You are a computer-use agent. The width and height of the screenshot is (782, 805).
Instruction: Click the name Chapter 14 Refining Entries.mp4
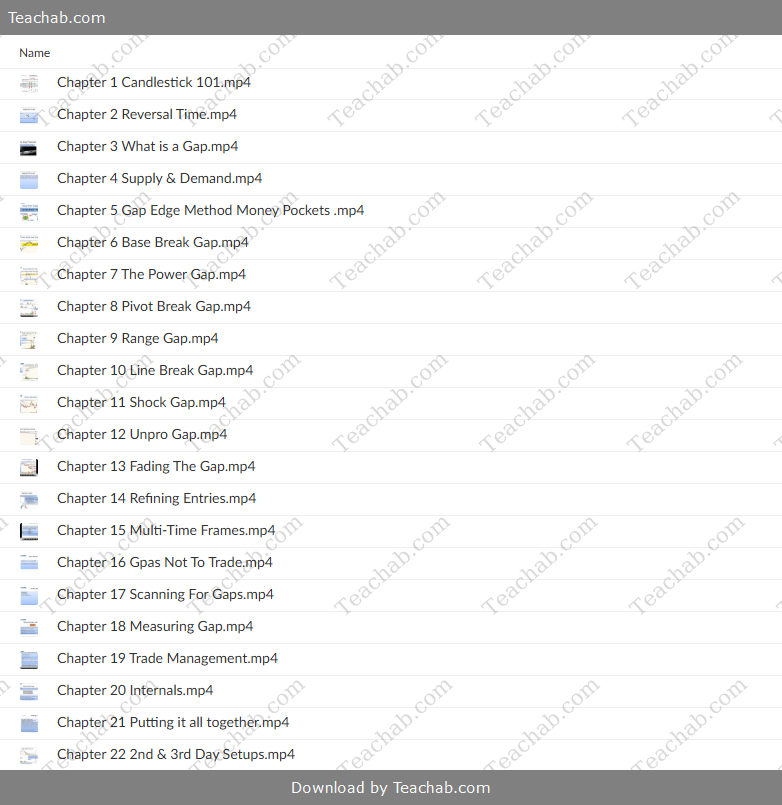pyautogui.click(x=157, y=498)
